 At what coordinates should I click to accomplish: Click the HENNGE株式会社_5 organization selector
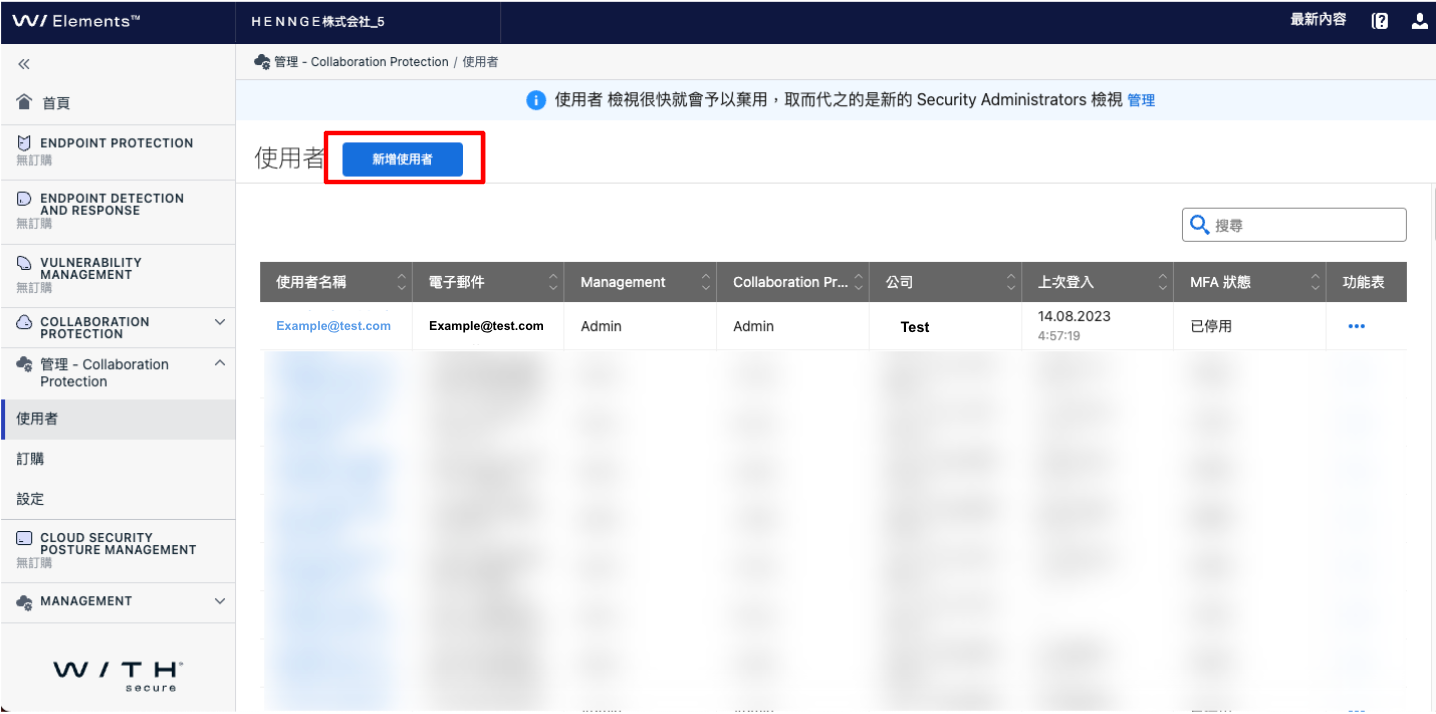tap(318, 22)
